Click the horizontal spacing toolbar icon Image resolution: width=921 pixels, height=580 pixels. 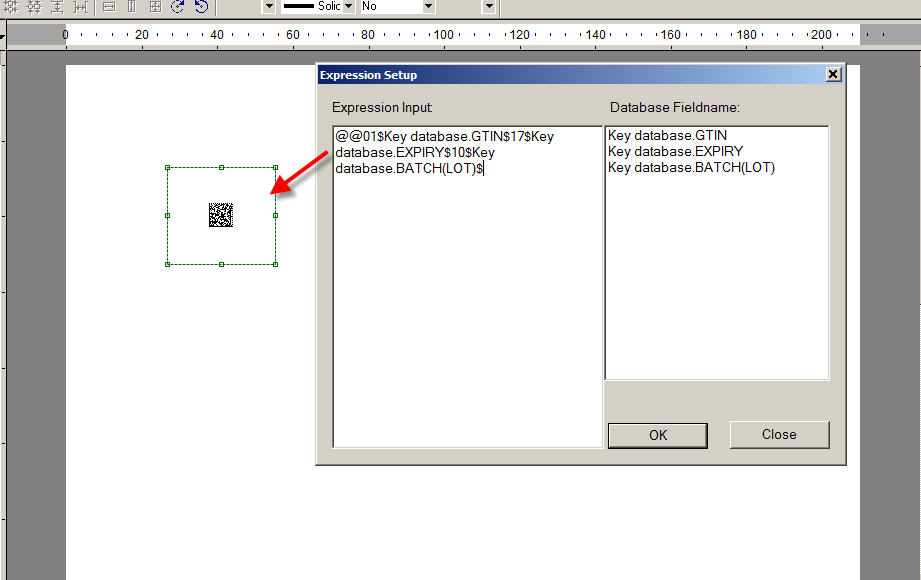80,6
